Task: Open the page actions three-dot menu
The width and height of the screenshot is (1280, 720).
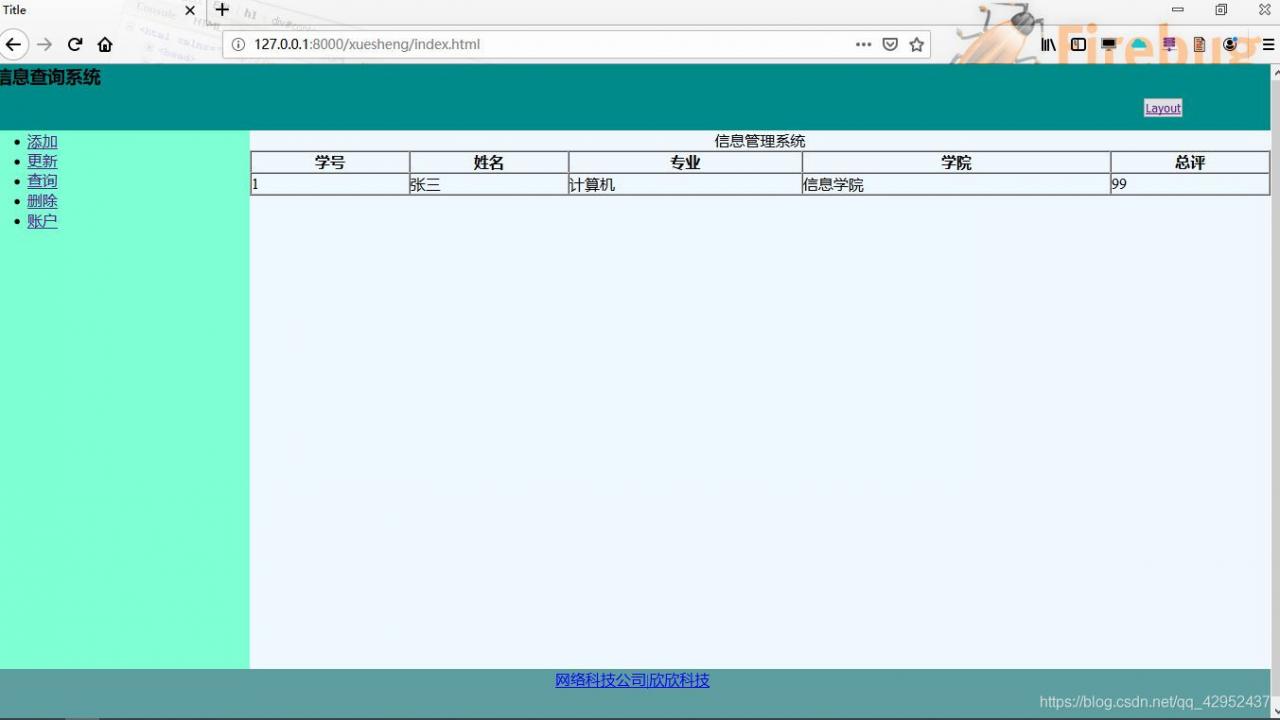Action: pyautogui.click(x=863, y=44)
